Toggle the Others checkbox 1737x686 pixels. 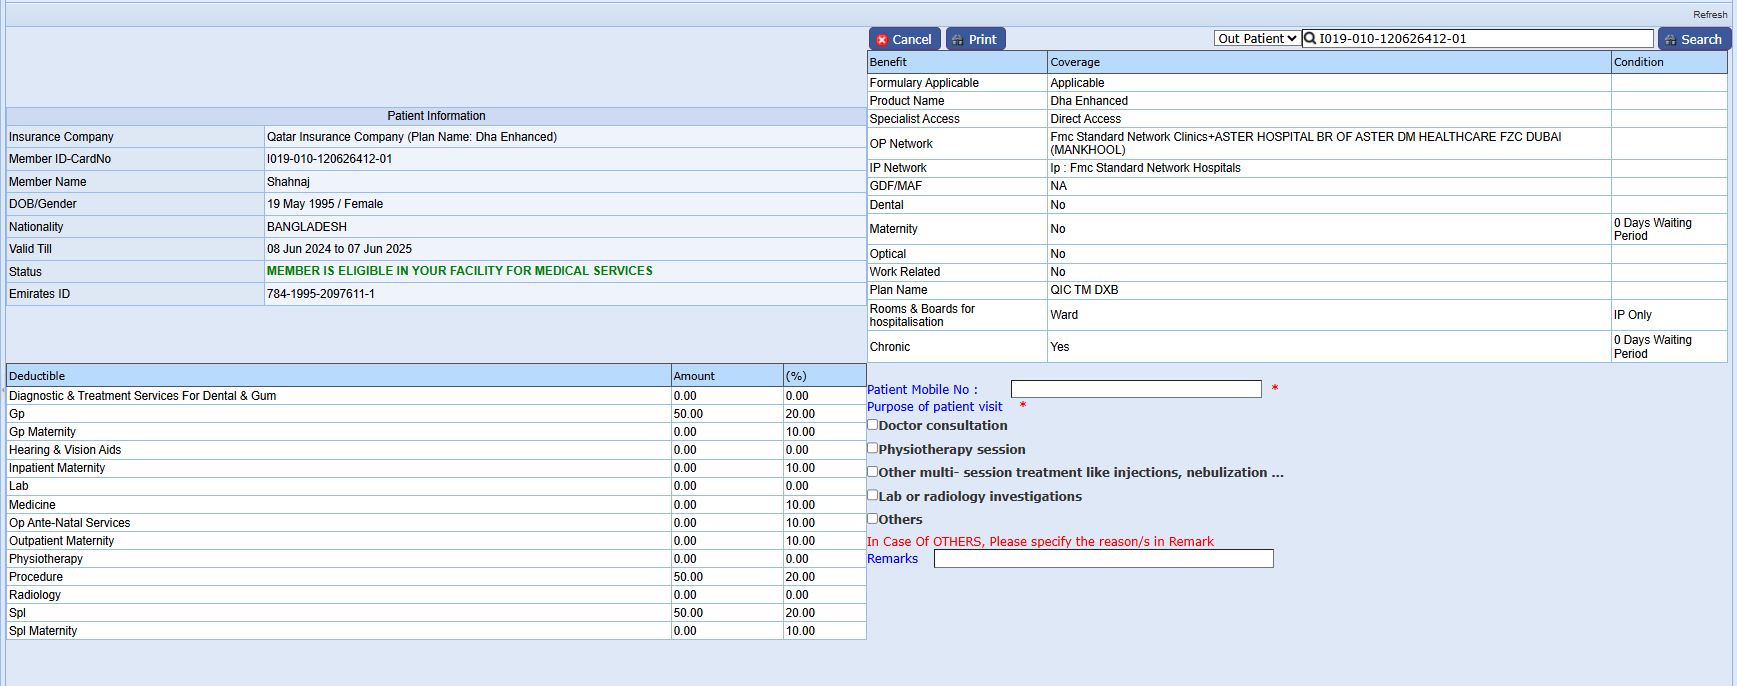(x=873, y=519)
